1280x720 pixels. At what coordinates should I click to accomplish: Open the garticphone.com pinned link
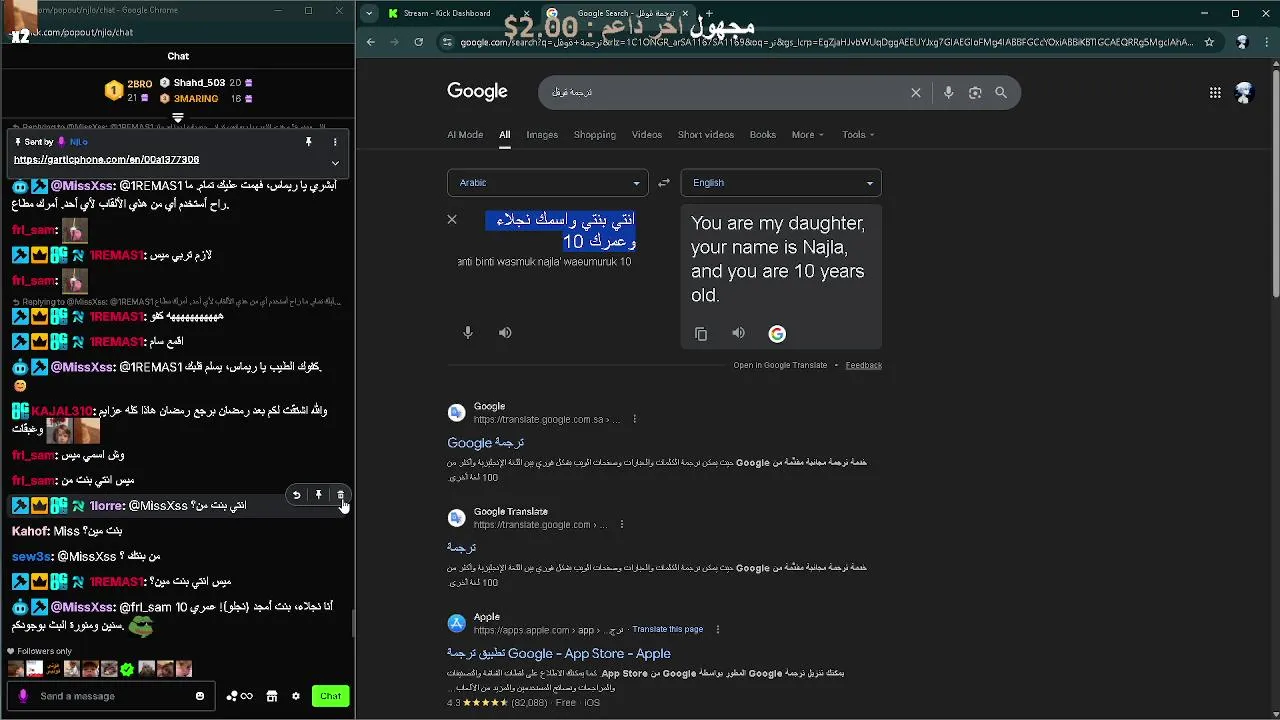(x=106, y=159)
